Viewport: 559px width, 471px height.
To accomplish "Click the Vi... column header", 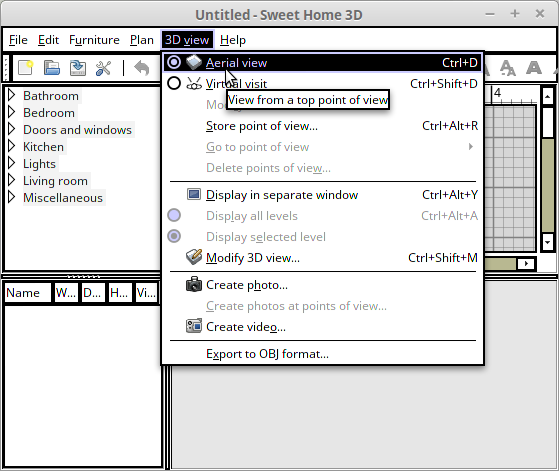I will [x=146, y=293].
